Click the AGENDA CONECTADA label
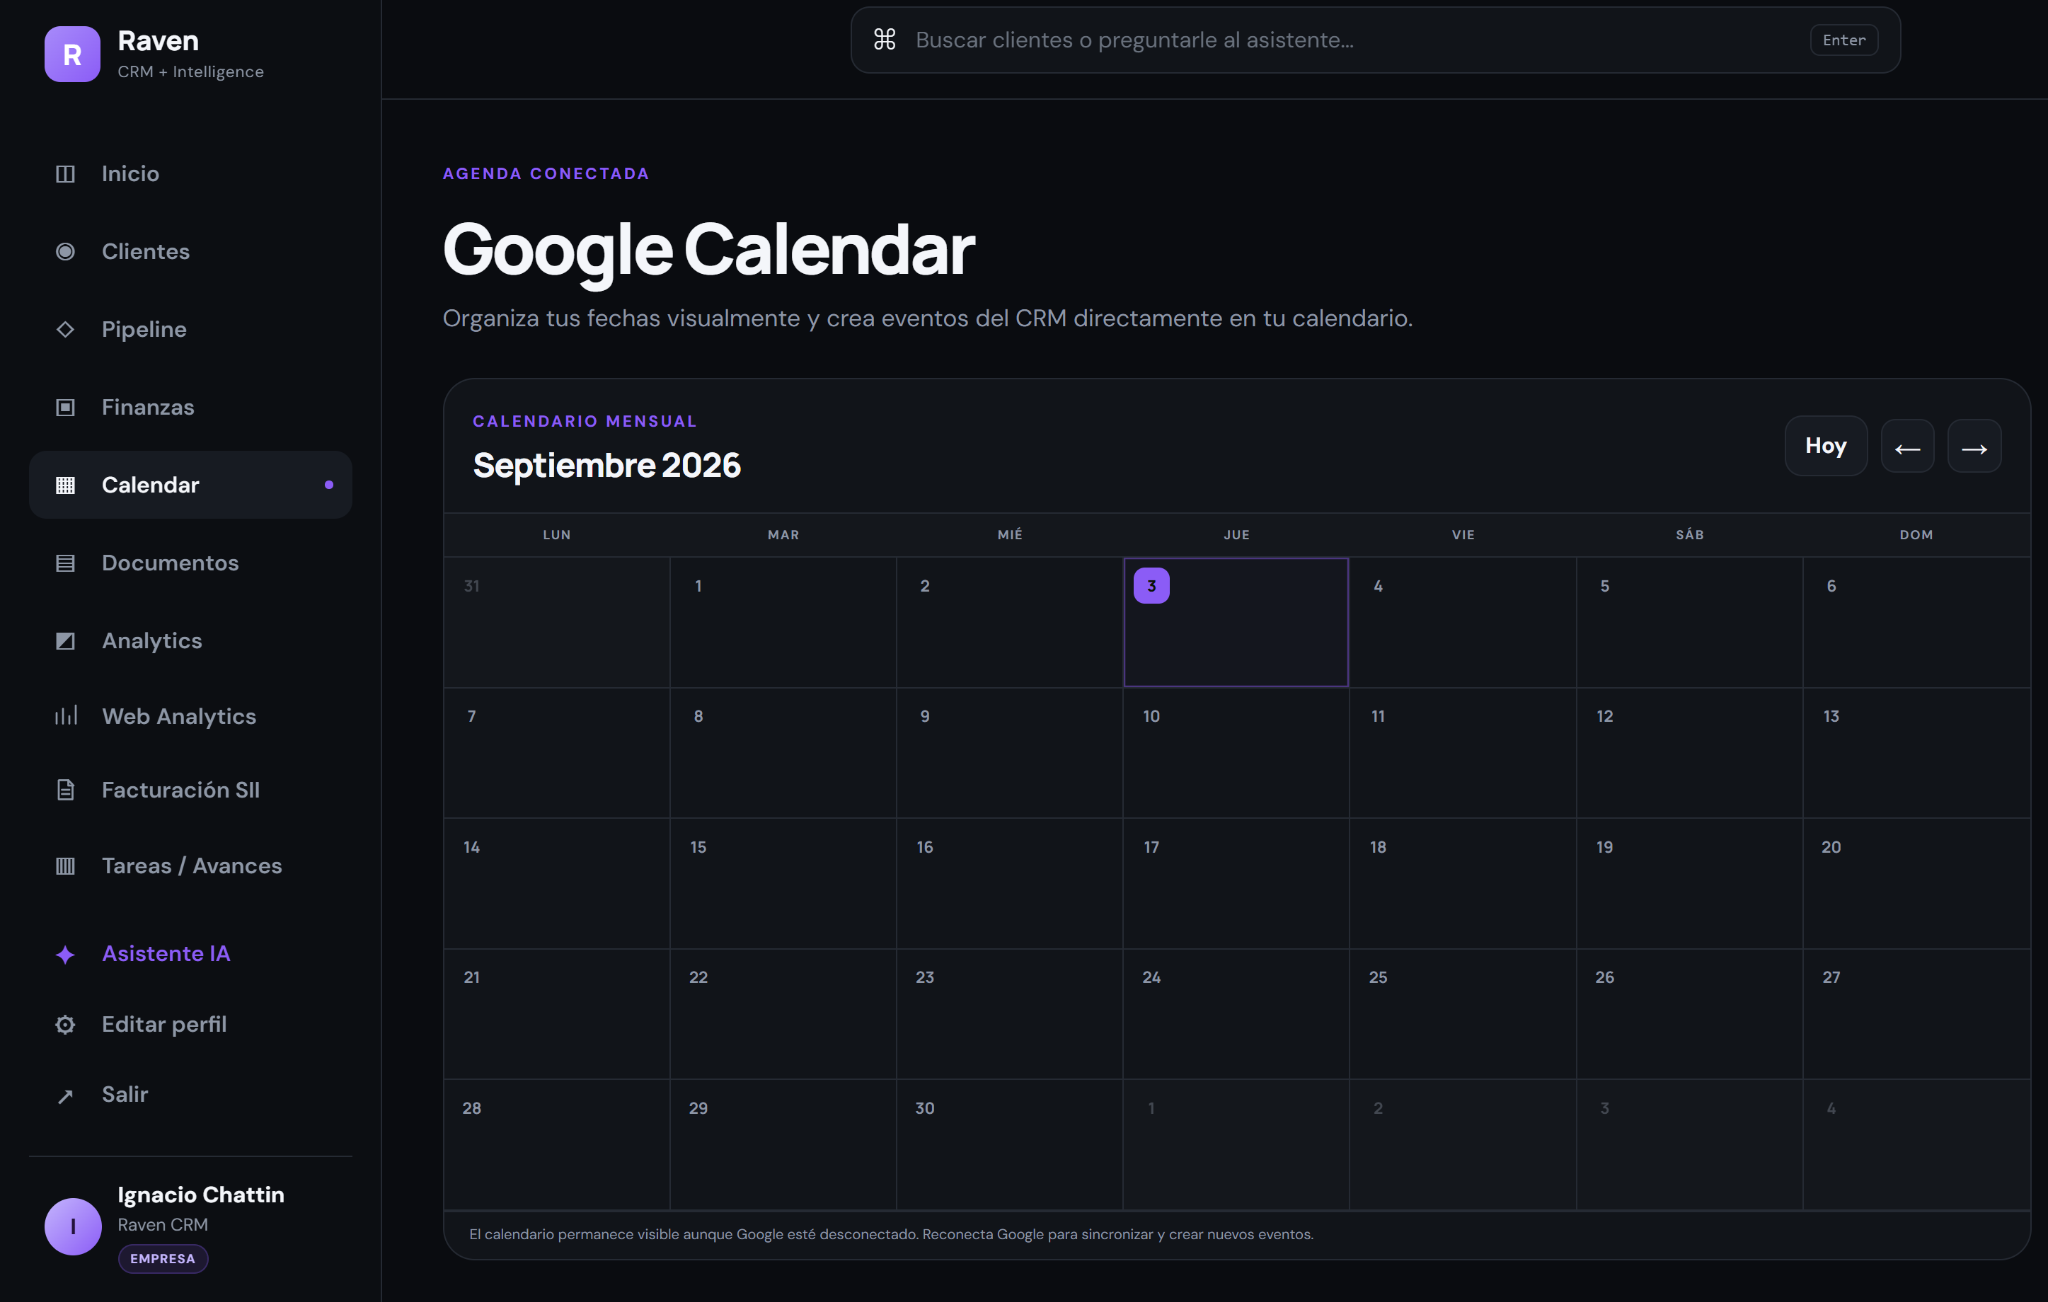2048x1302 pixels. (546, 174)
